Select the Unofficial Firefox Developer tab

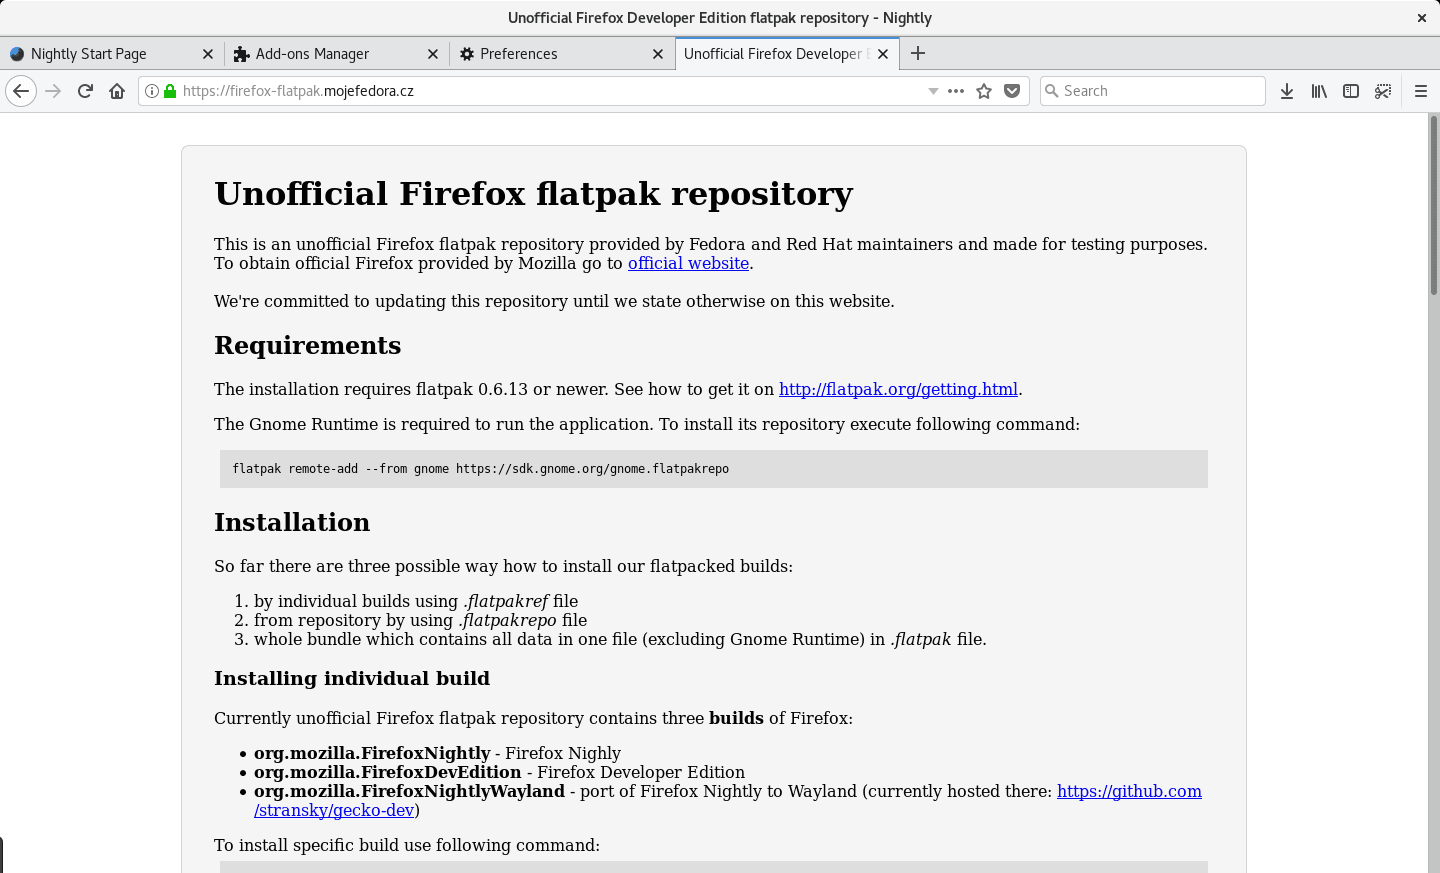[787, 54]
